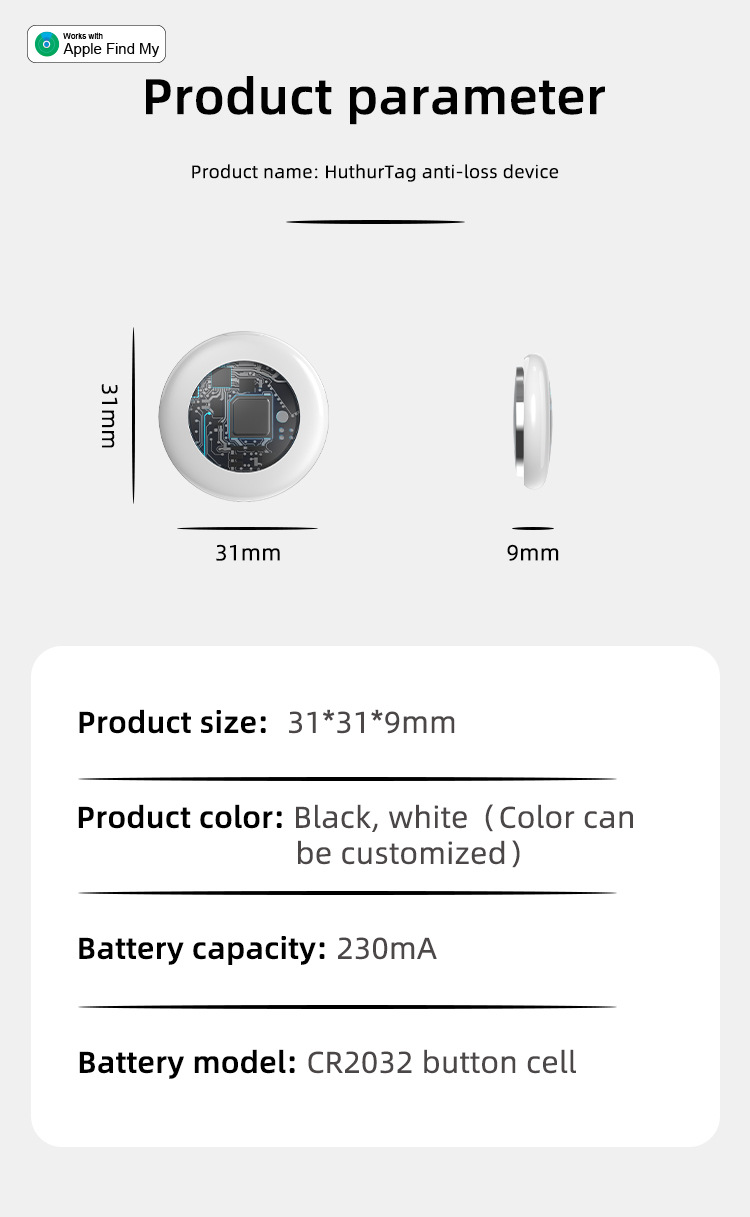Click the 31*31*9mm size value
The height and width of the screenshot is (1217, 750).
(x=371, y=722)
